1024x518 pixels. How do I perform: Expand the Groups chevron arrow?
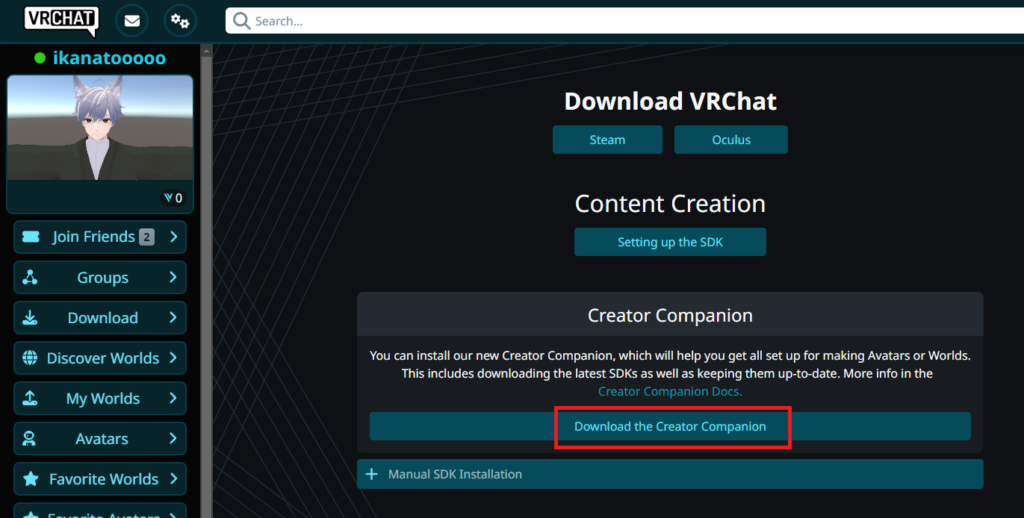(x=173, y=277)
